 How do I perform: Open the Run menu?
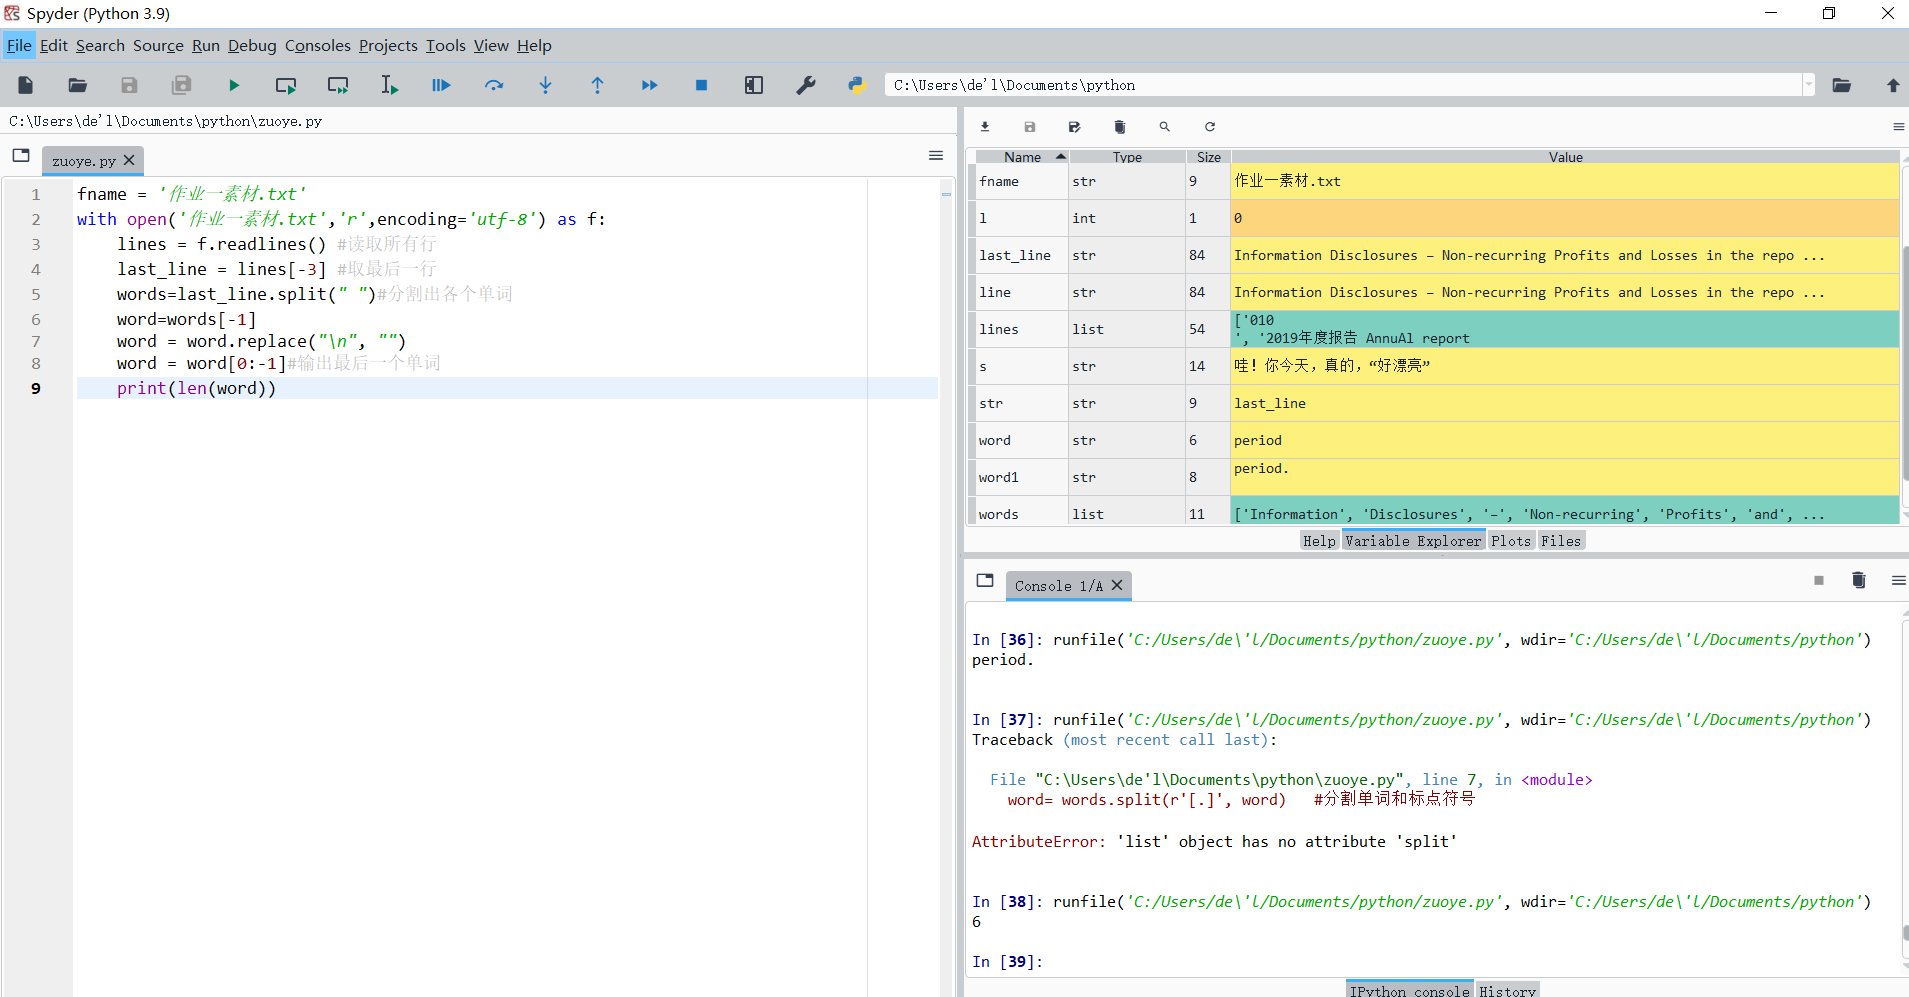tap(206, 45)
